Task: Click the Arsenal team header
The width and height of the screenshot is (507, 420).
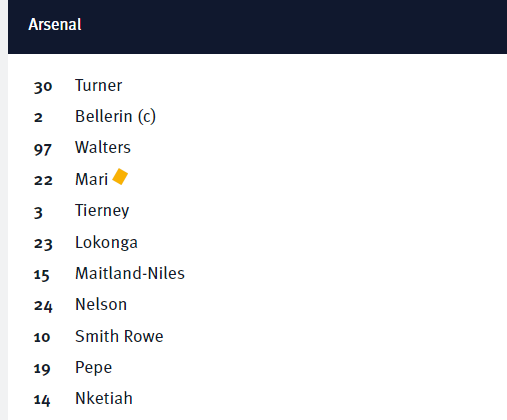Action: point(55,24)
